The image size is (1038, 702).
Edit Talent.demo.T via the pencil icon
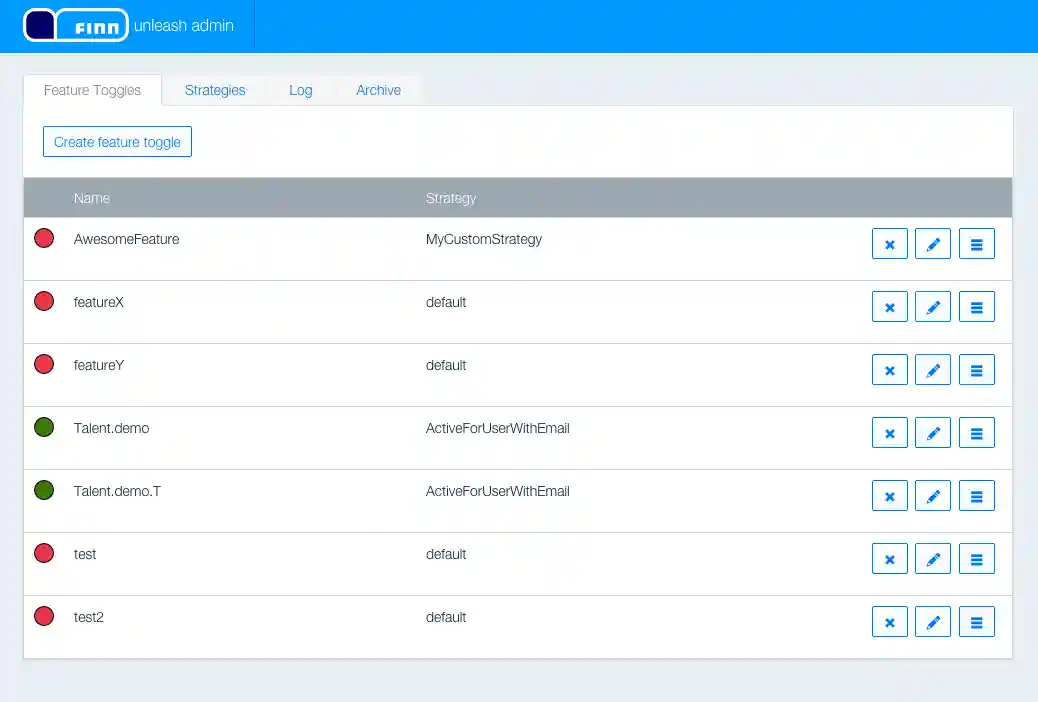933,495
